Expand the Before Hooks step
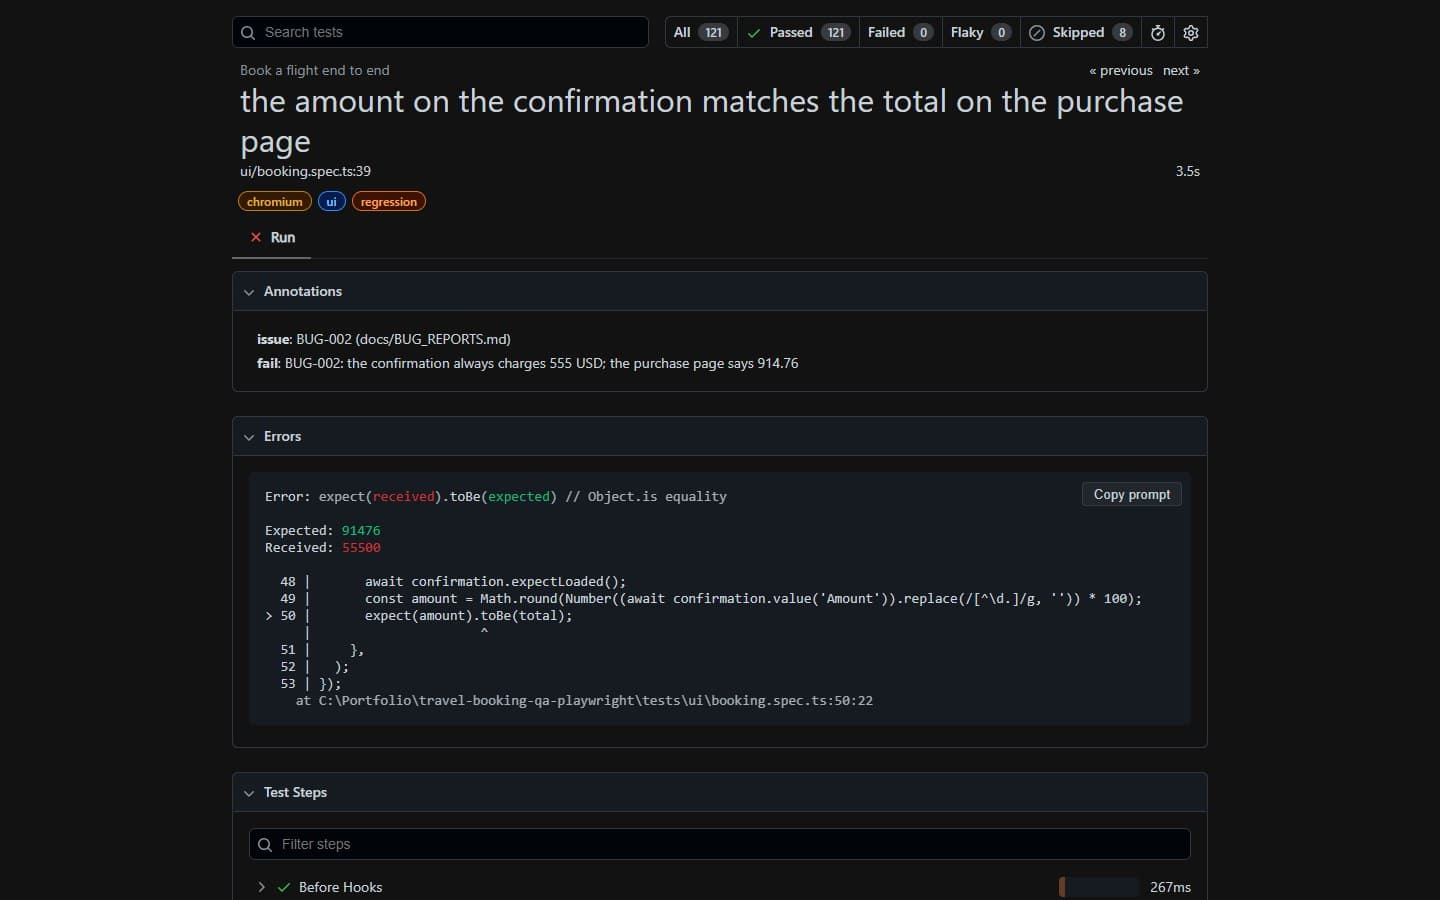Viewport: 1440px width, 900px height. click(261, 888)
